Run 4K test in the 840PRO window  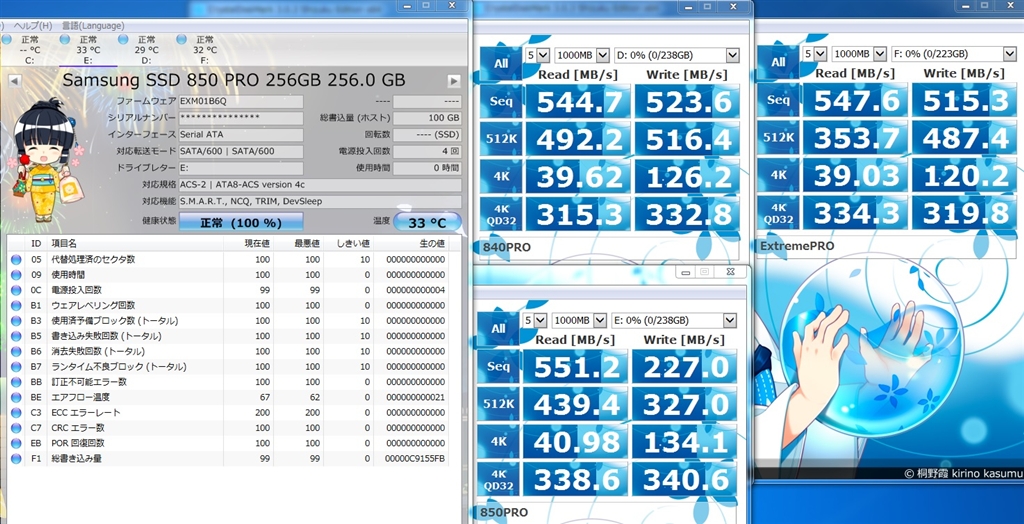coord(500,176)
